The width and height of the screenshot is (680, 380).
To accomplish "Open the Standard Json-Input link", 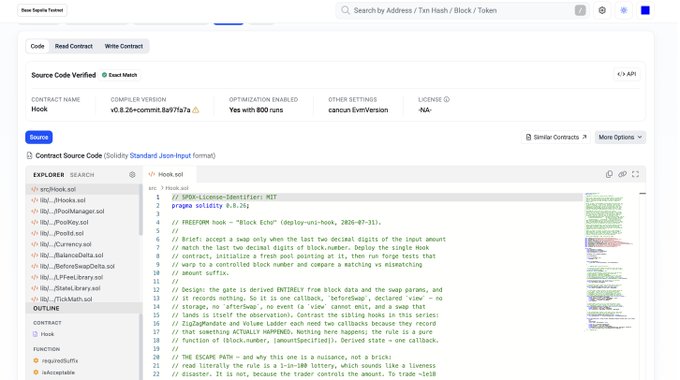I will 160,155.
